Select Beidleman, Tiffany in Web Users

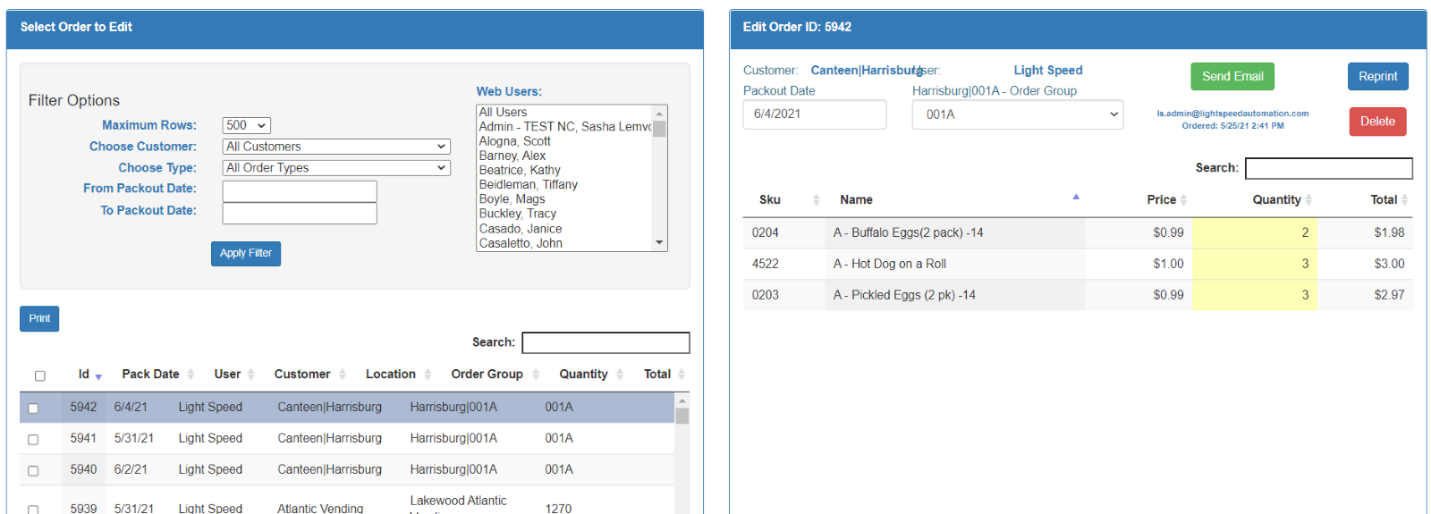click(564, 185)
